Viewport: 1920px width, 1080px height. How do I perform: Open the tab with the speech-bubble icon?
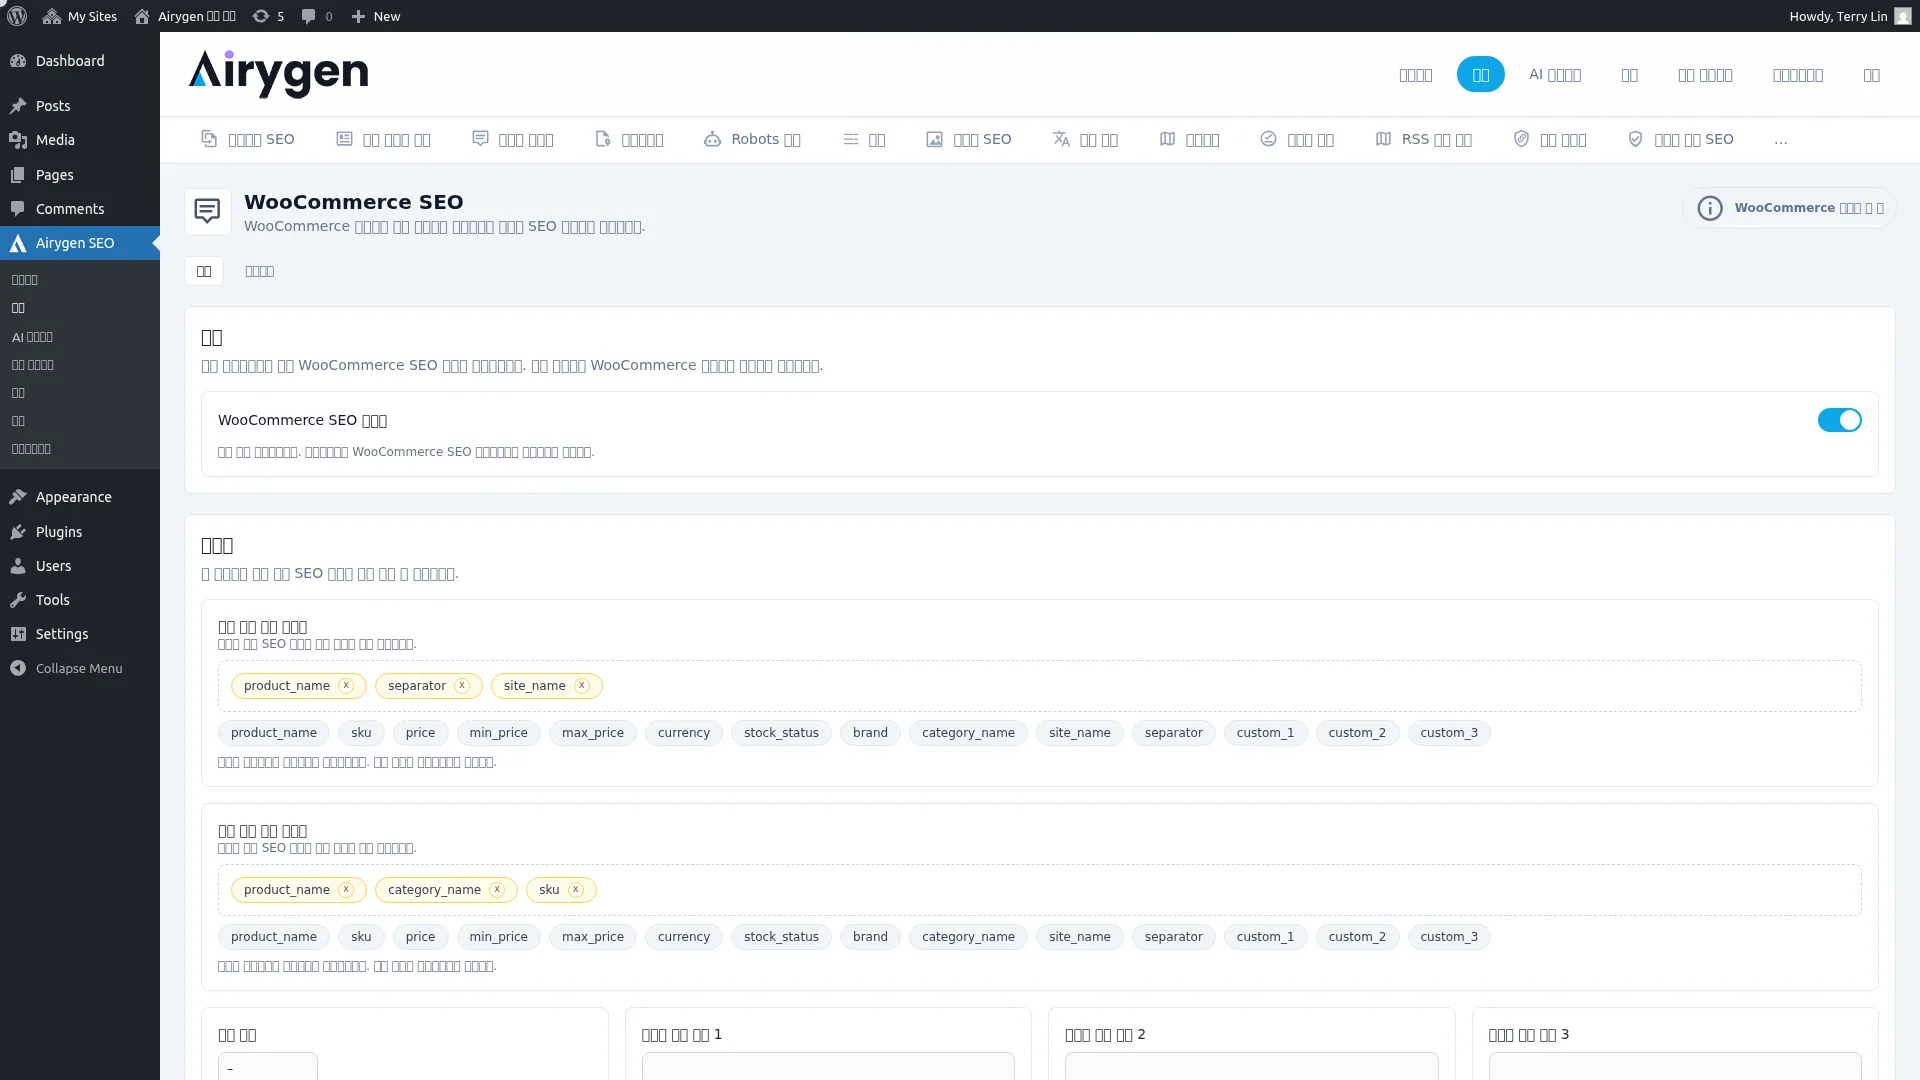(x=513, y=139)
